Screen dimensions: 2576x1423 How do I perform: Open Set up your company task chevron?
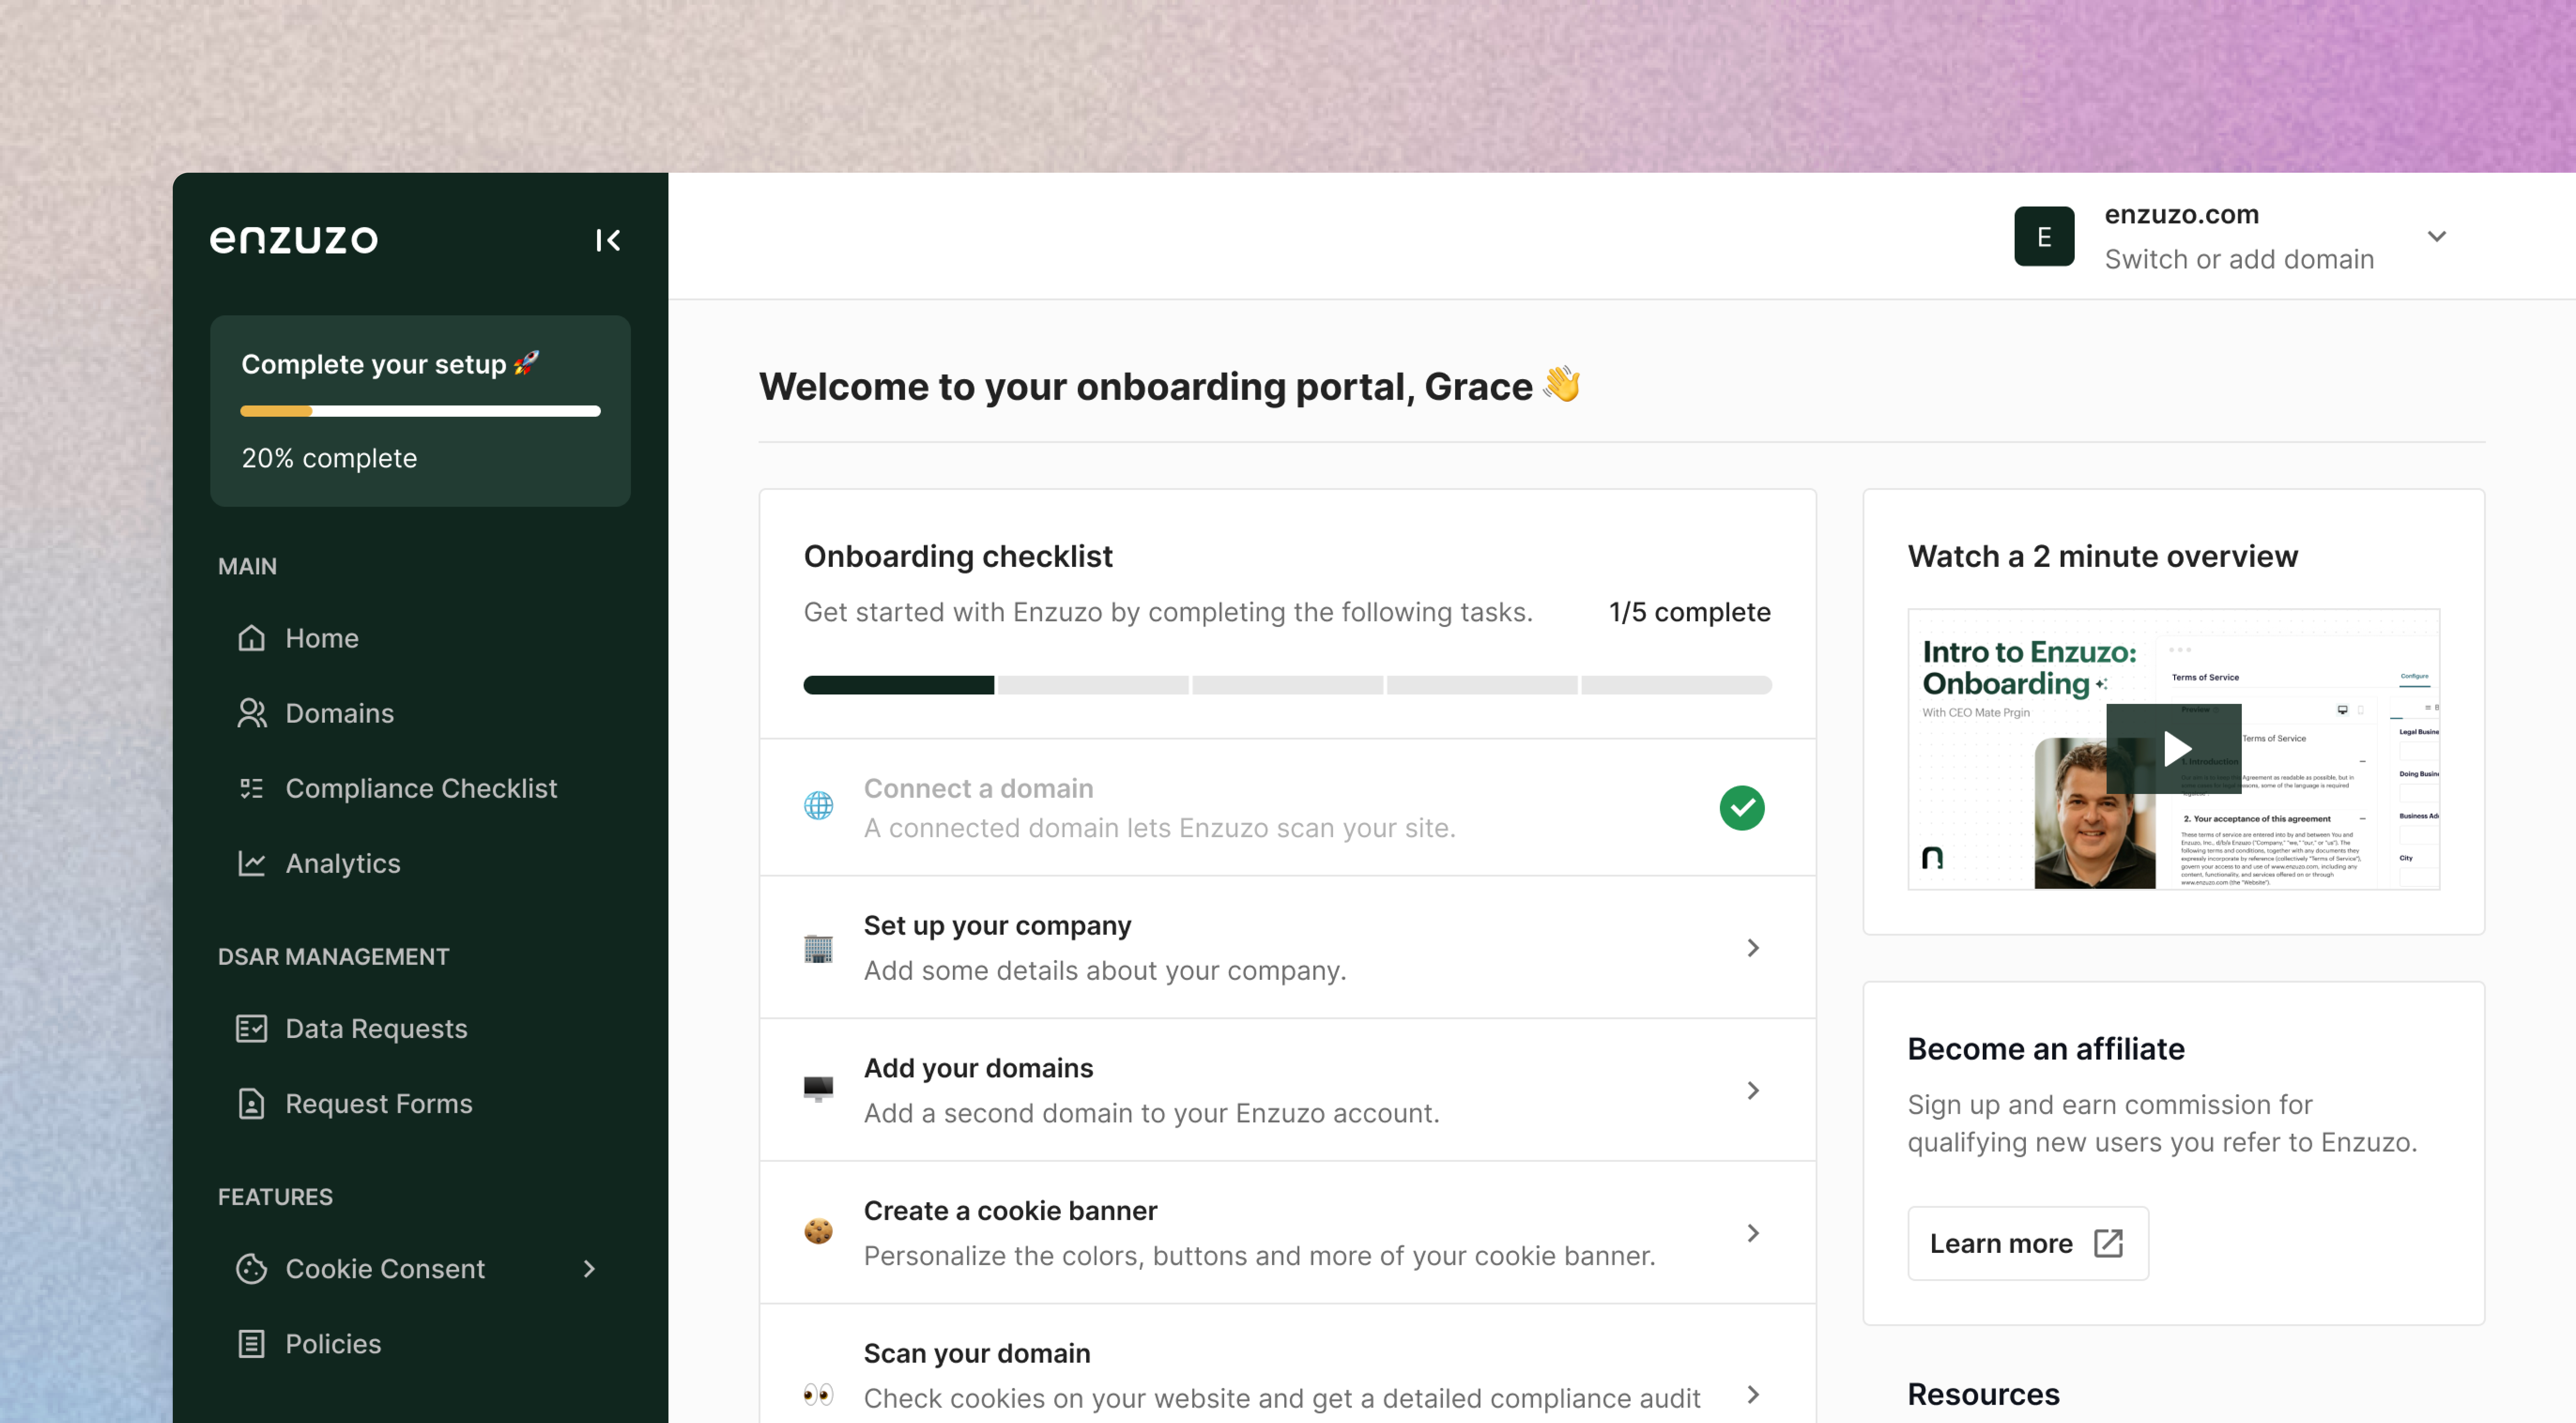pos(1752,947)
